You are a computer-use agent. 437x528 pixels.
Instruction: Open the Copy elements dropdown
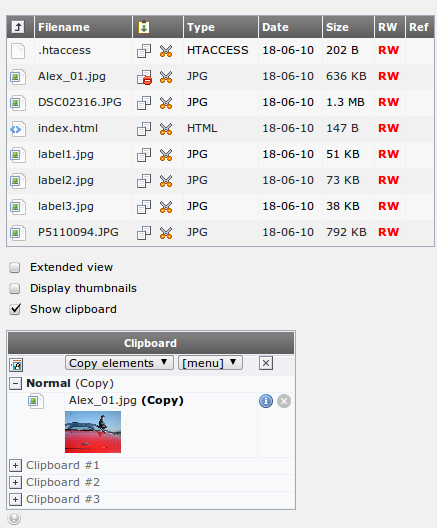(119, 363)
